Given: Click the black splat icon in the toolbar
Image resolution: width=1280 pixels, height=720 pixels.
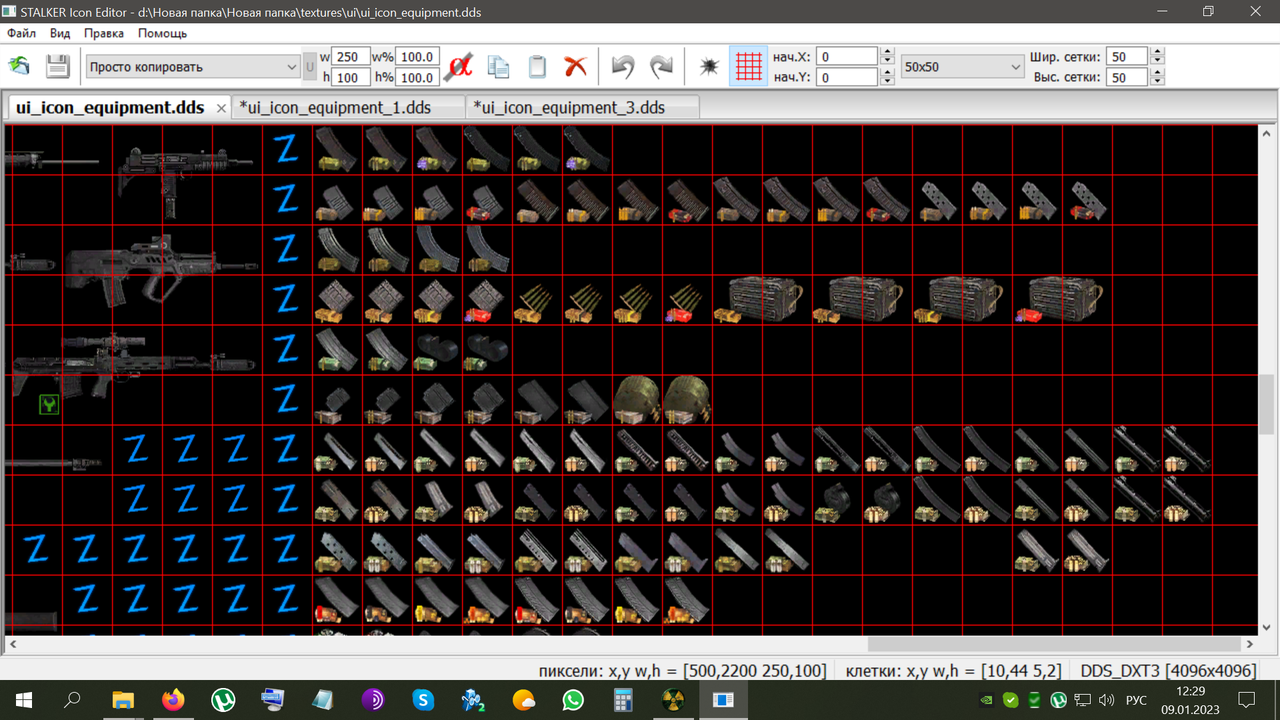Looking at the screenshot, I should [709, 66].
